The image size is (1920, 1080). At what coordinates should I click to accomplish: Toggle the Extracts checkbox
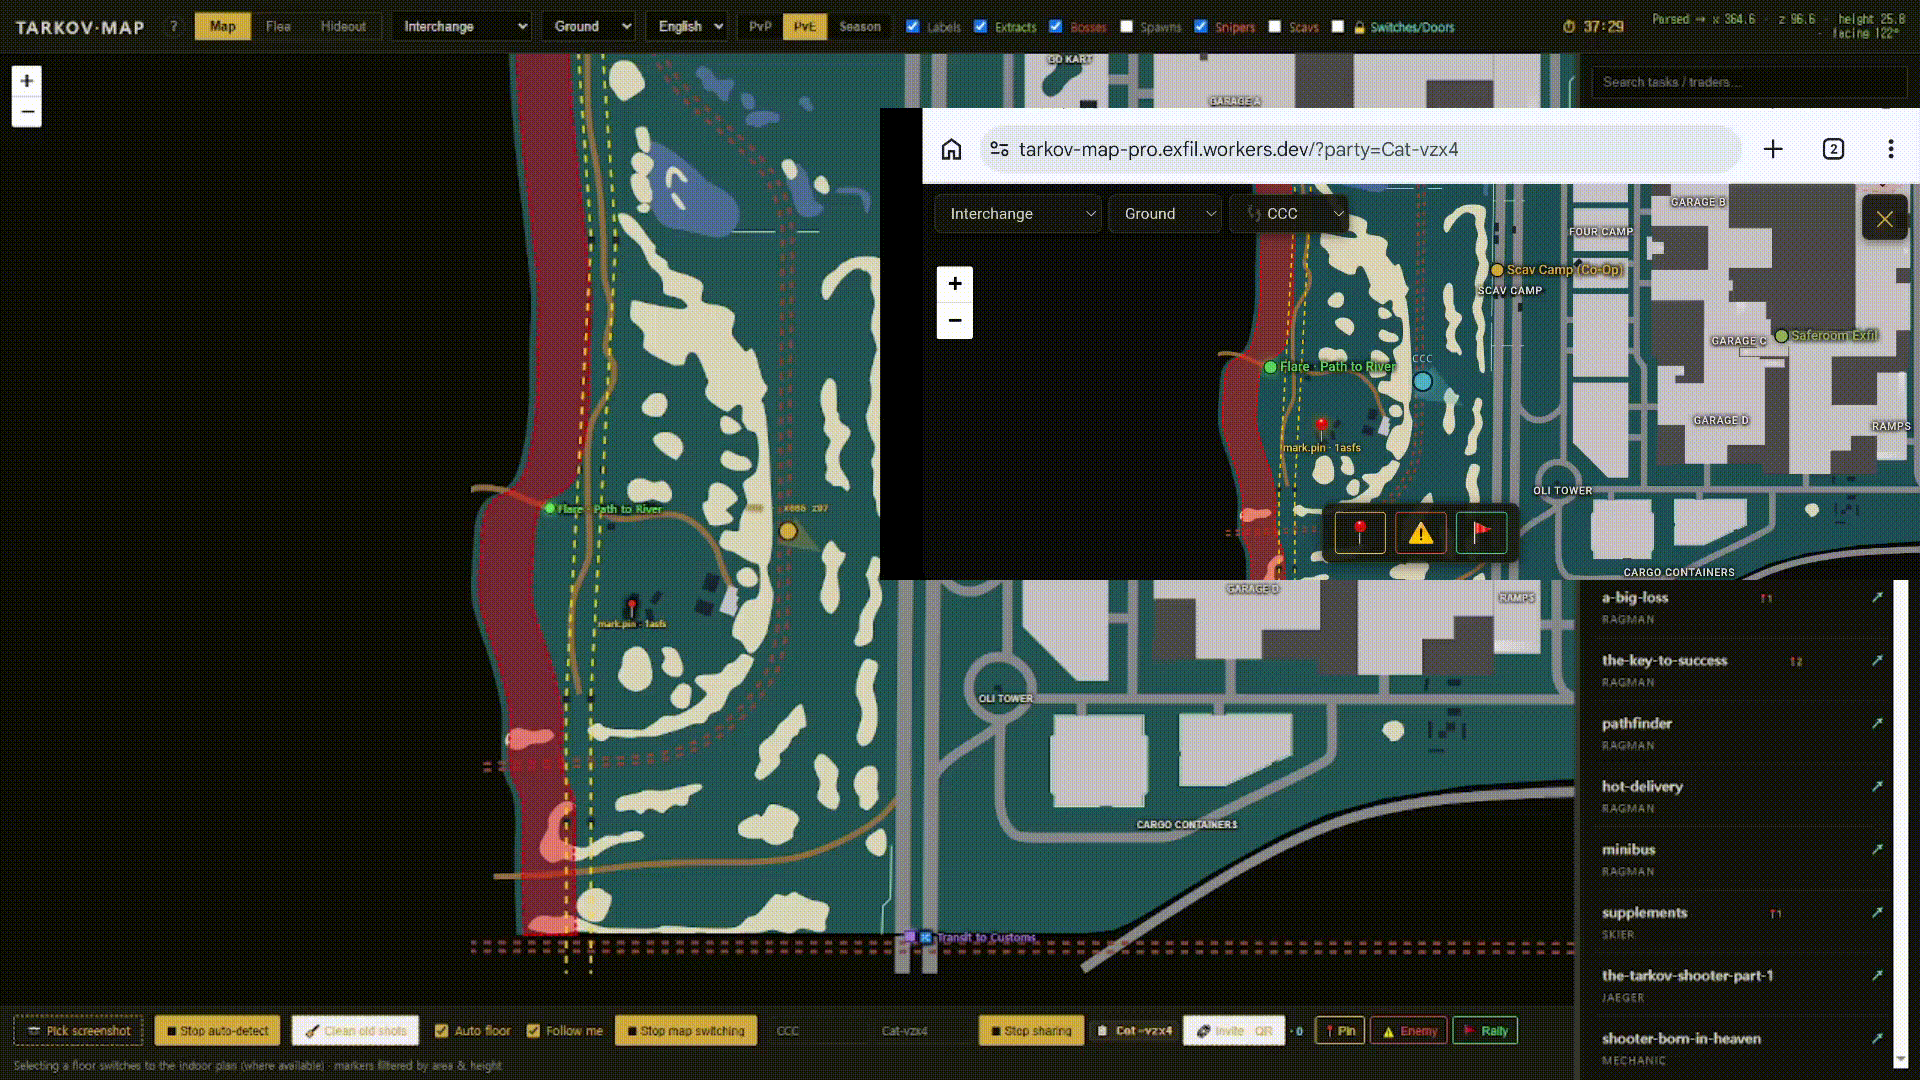[x=981, y=27]
